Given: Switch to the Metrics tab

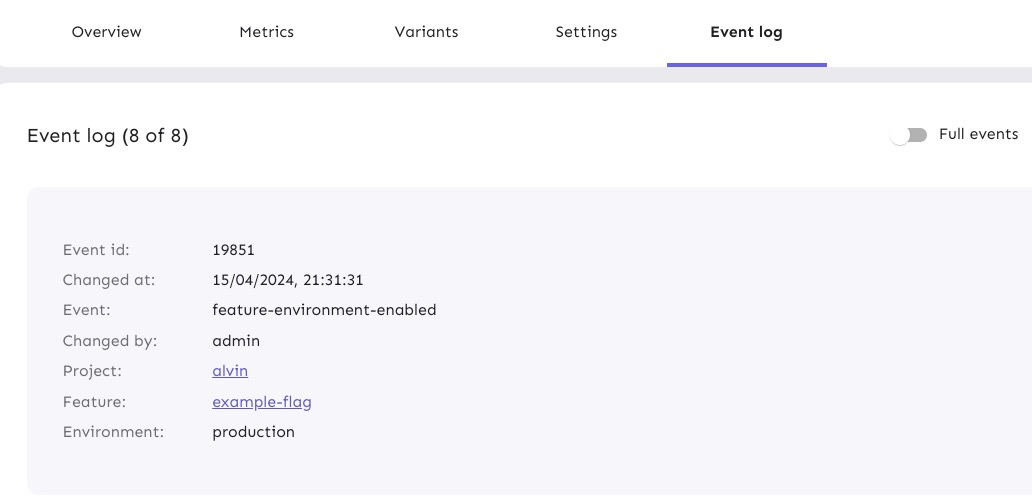Looking at the screenshot, I should (x=267, y=32).
